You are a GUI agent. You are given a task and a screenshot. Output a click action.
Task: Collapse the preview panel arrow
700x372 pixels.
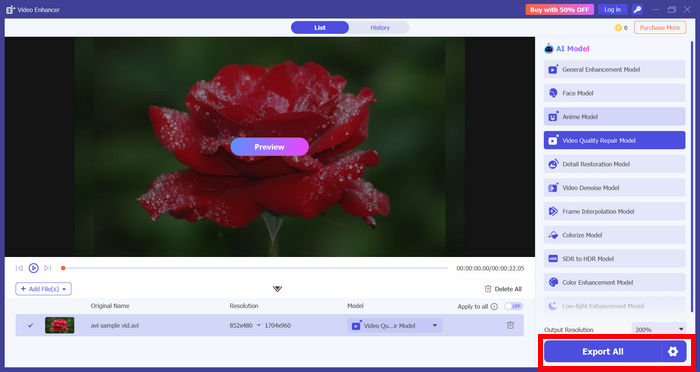(277, 288)
